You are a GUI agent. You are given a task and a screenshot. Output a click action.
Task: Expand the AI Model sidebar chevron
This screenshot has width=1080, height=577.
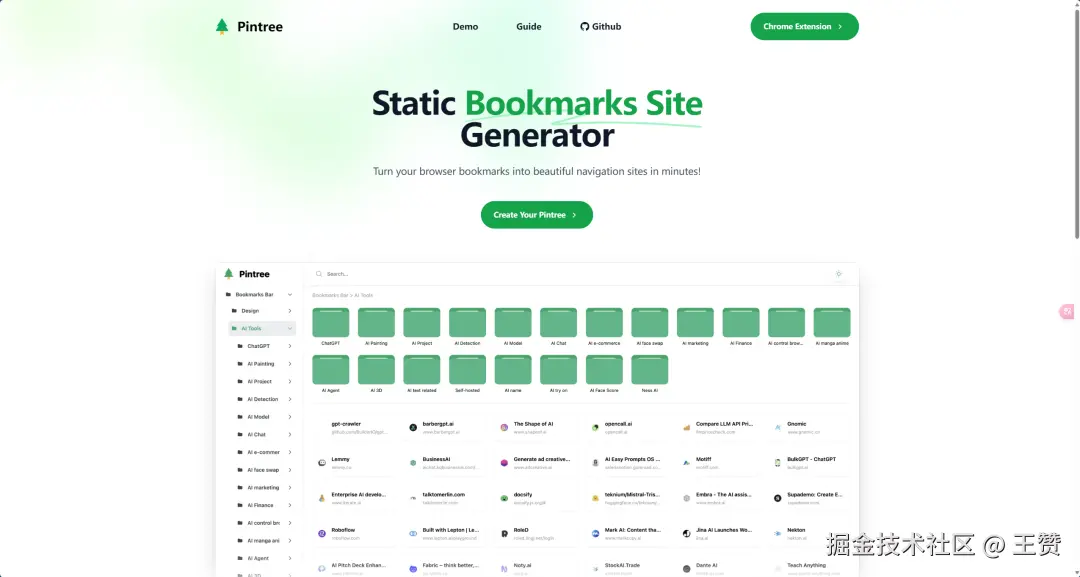pos(289,417)
